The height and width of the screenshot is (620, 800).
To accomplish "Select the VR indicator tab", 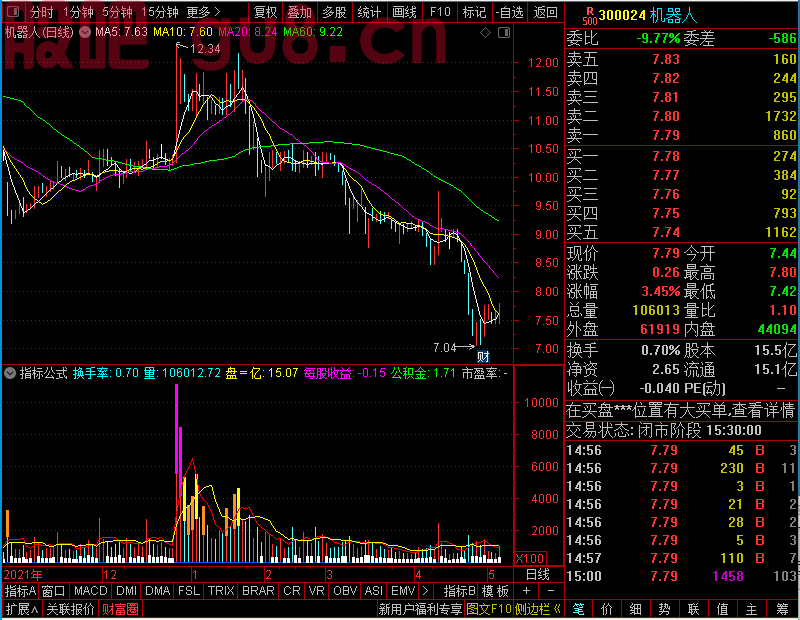I will tap(317, 590).
